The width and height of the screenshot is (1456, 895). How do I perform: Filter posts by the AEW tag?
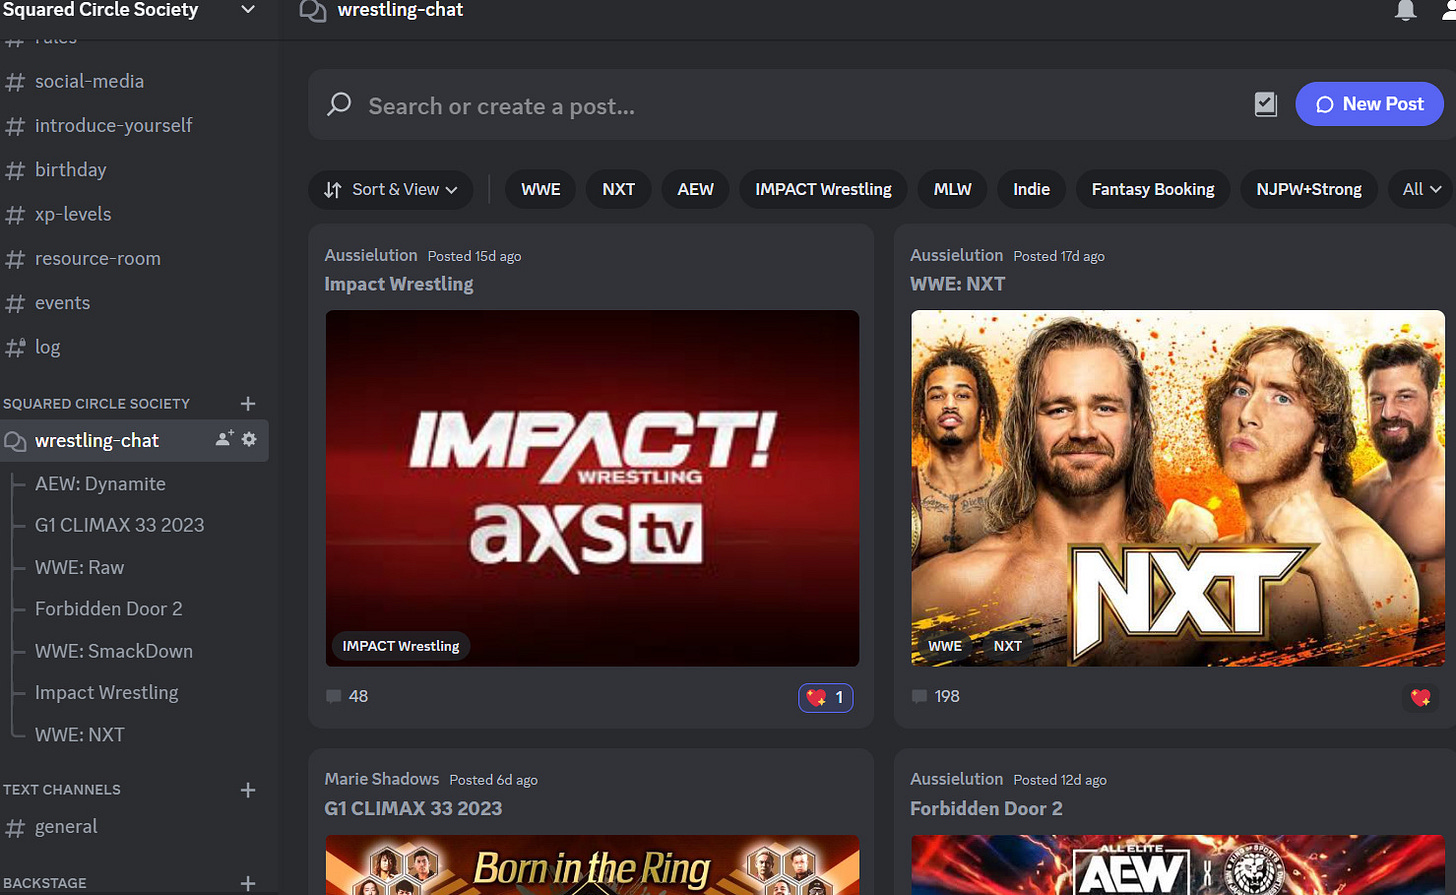pyautogui.click(x=695, y=189)
